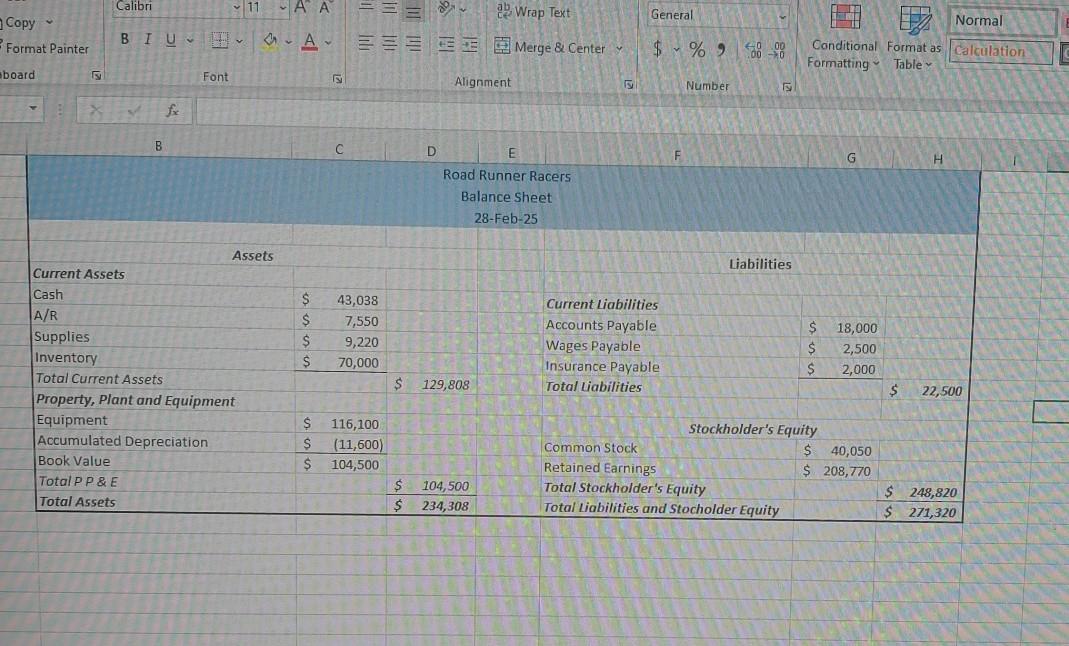The image size is (1069, 646).
Task: Click the Merge & Center button
Action: (549, 47)
